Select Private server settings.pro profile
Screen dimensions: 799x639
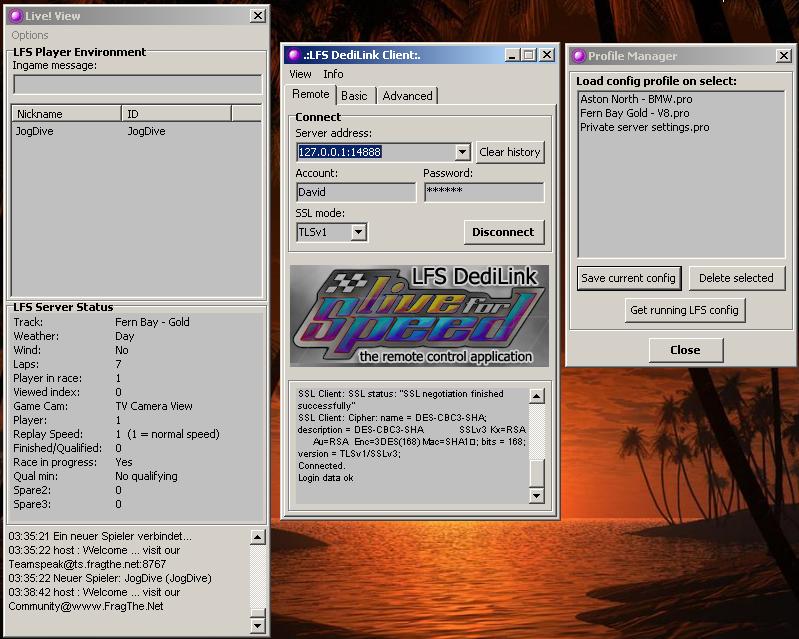pos(645,127)
